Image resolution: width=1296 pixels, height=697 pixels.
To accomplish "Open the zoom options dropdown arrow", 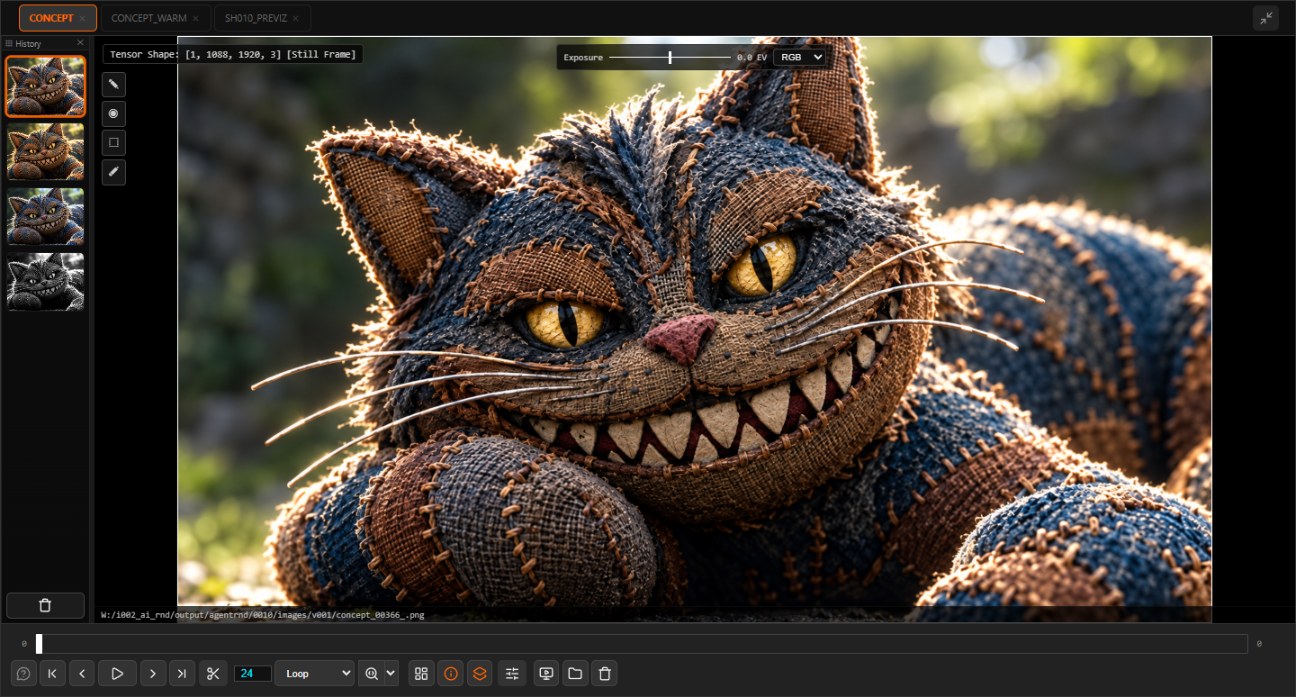I will pyautogui.click(x=390, y=673).
